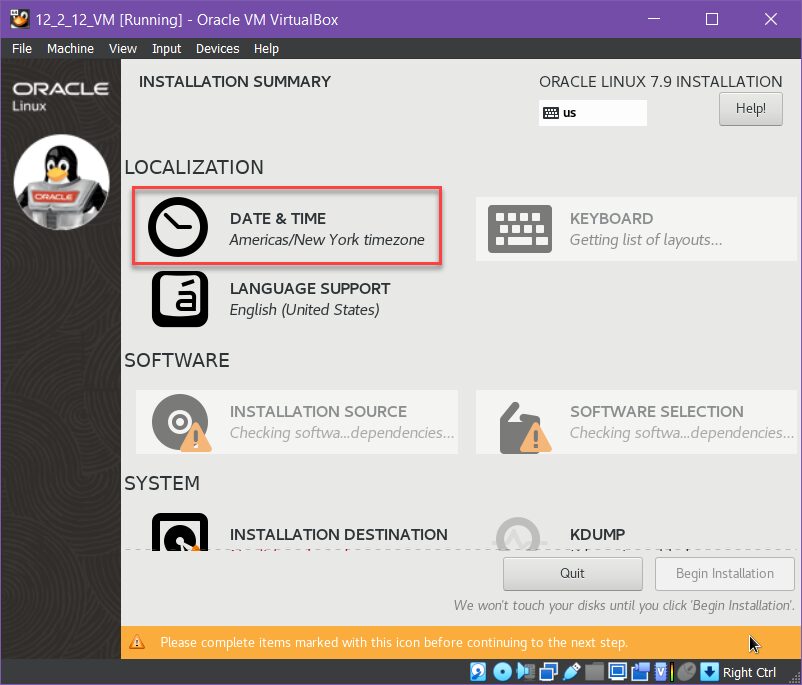The width and height of the screenshot is (802, 685).
Task: Click the 'LOCALIZATION' section heading
Action: click(x=194, y=167)
